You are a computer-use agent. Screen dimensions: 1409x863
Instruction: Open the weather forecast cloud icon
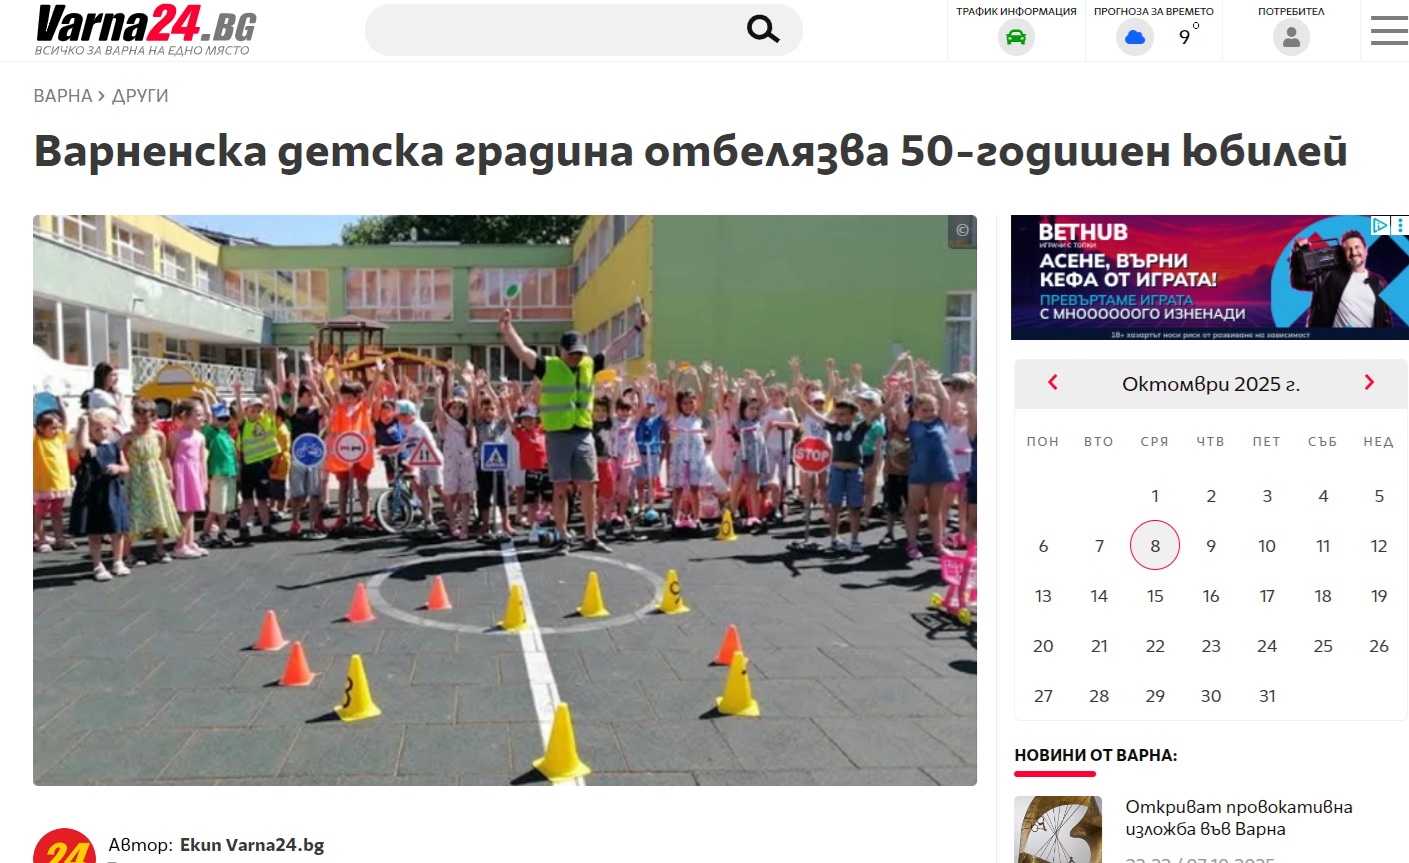coord(1135,38)
